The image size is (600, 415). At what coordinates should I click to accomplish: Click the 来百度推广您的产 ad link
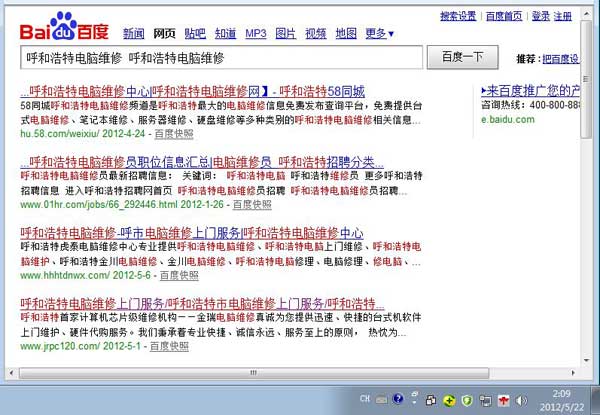(x=530, y=91)
